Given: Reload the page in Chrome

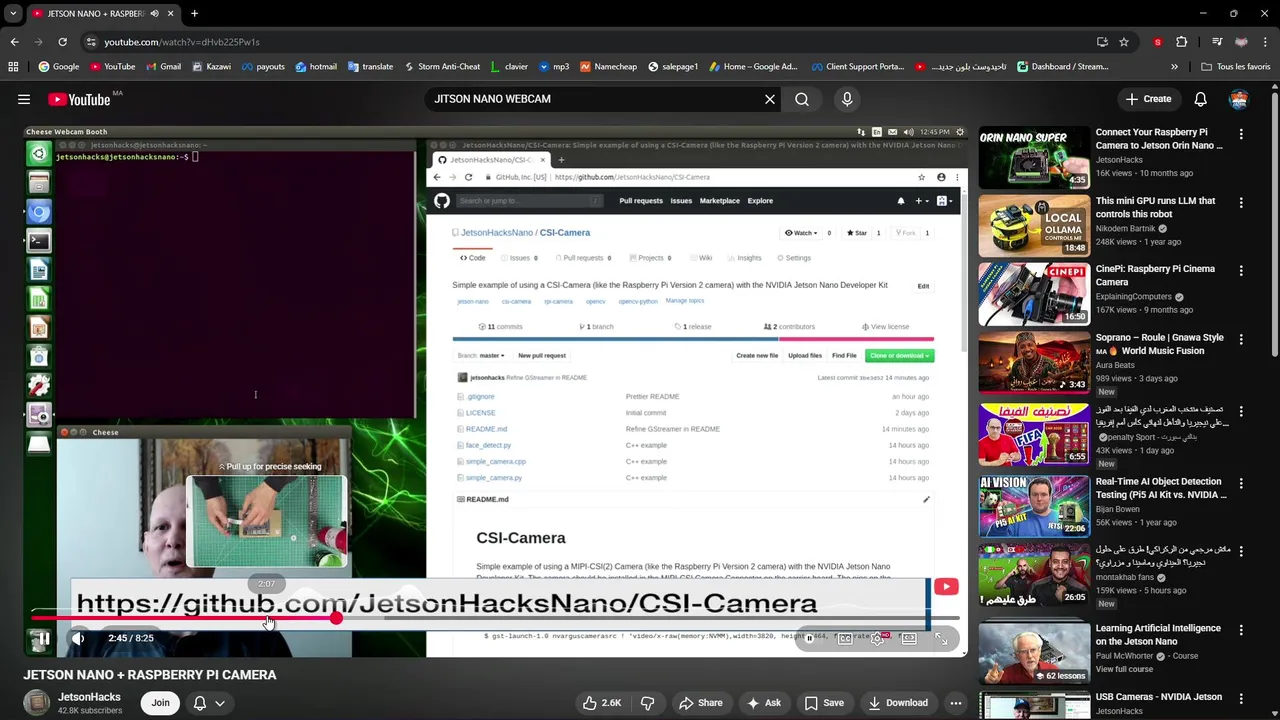Looking at the screenshot, I should (x=62, y=42).
